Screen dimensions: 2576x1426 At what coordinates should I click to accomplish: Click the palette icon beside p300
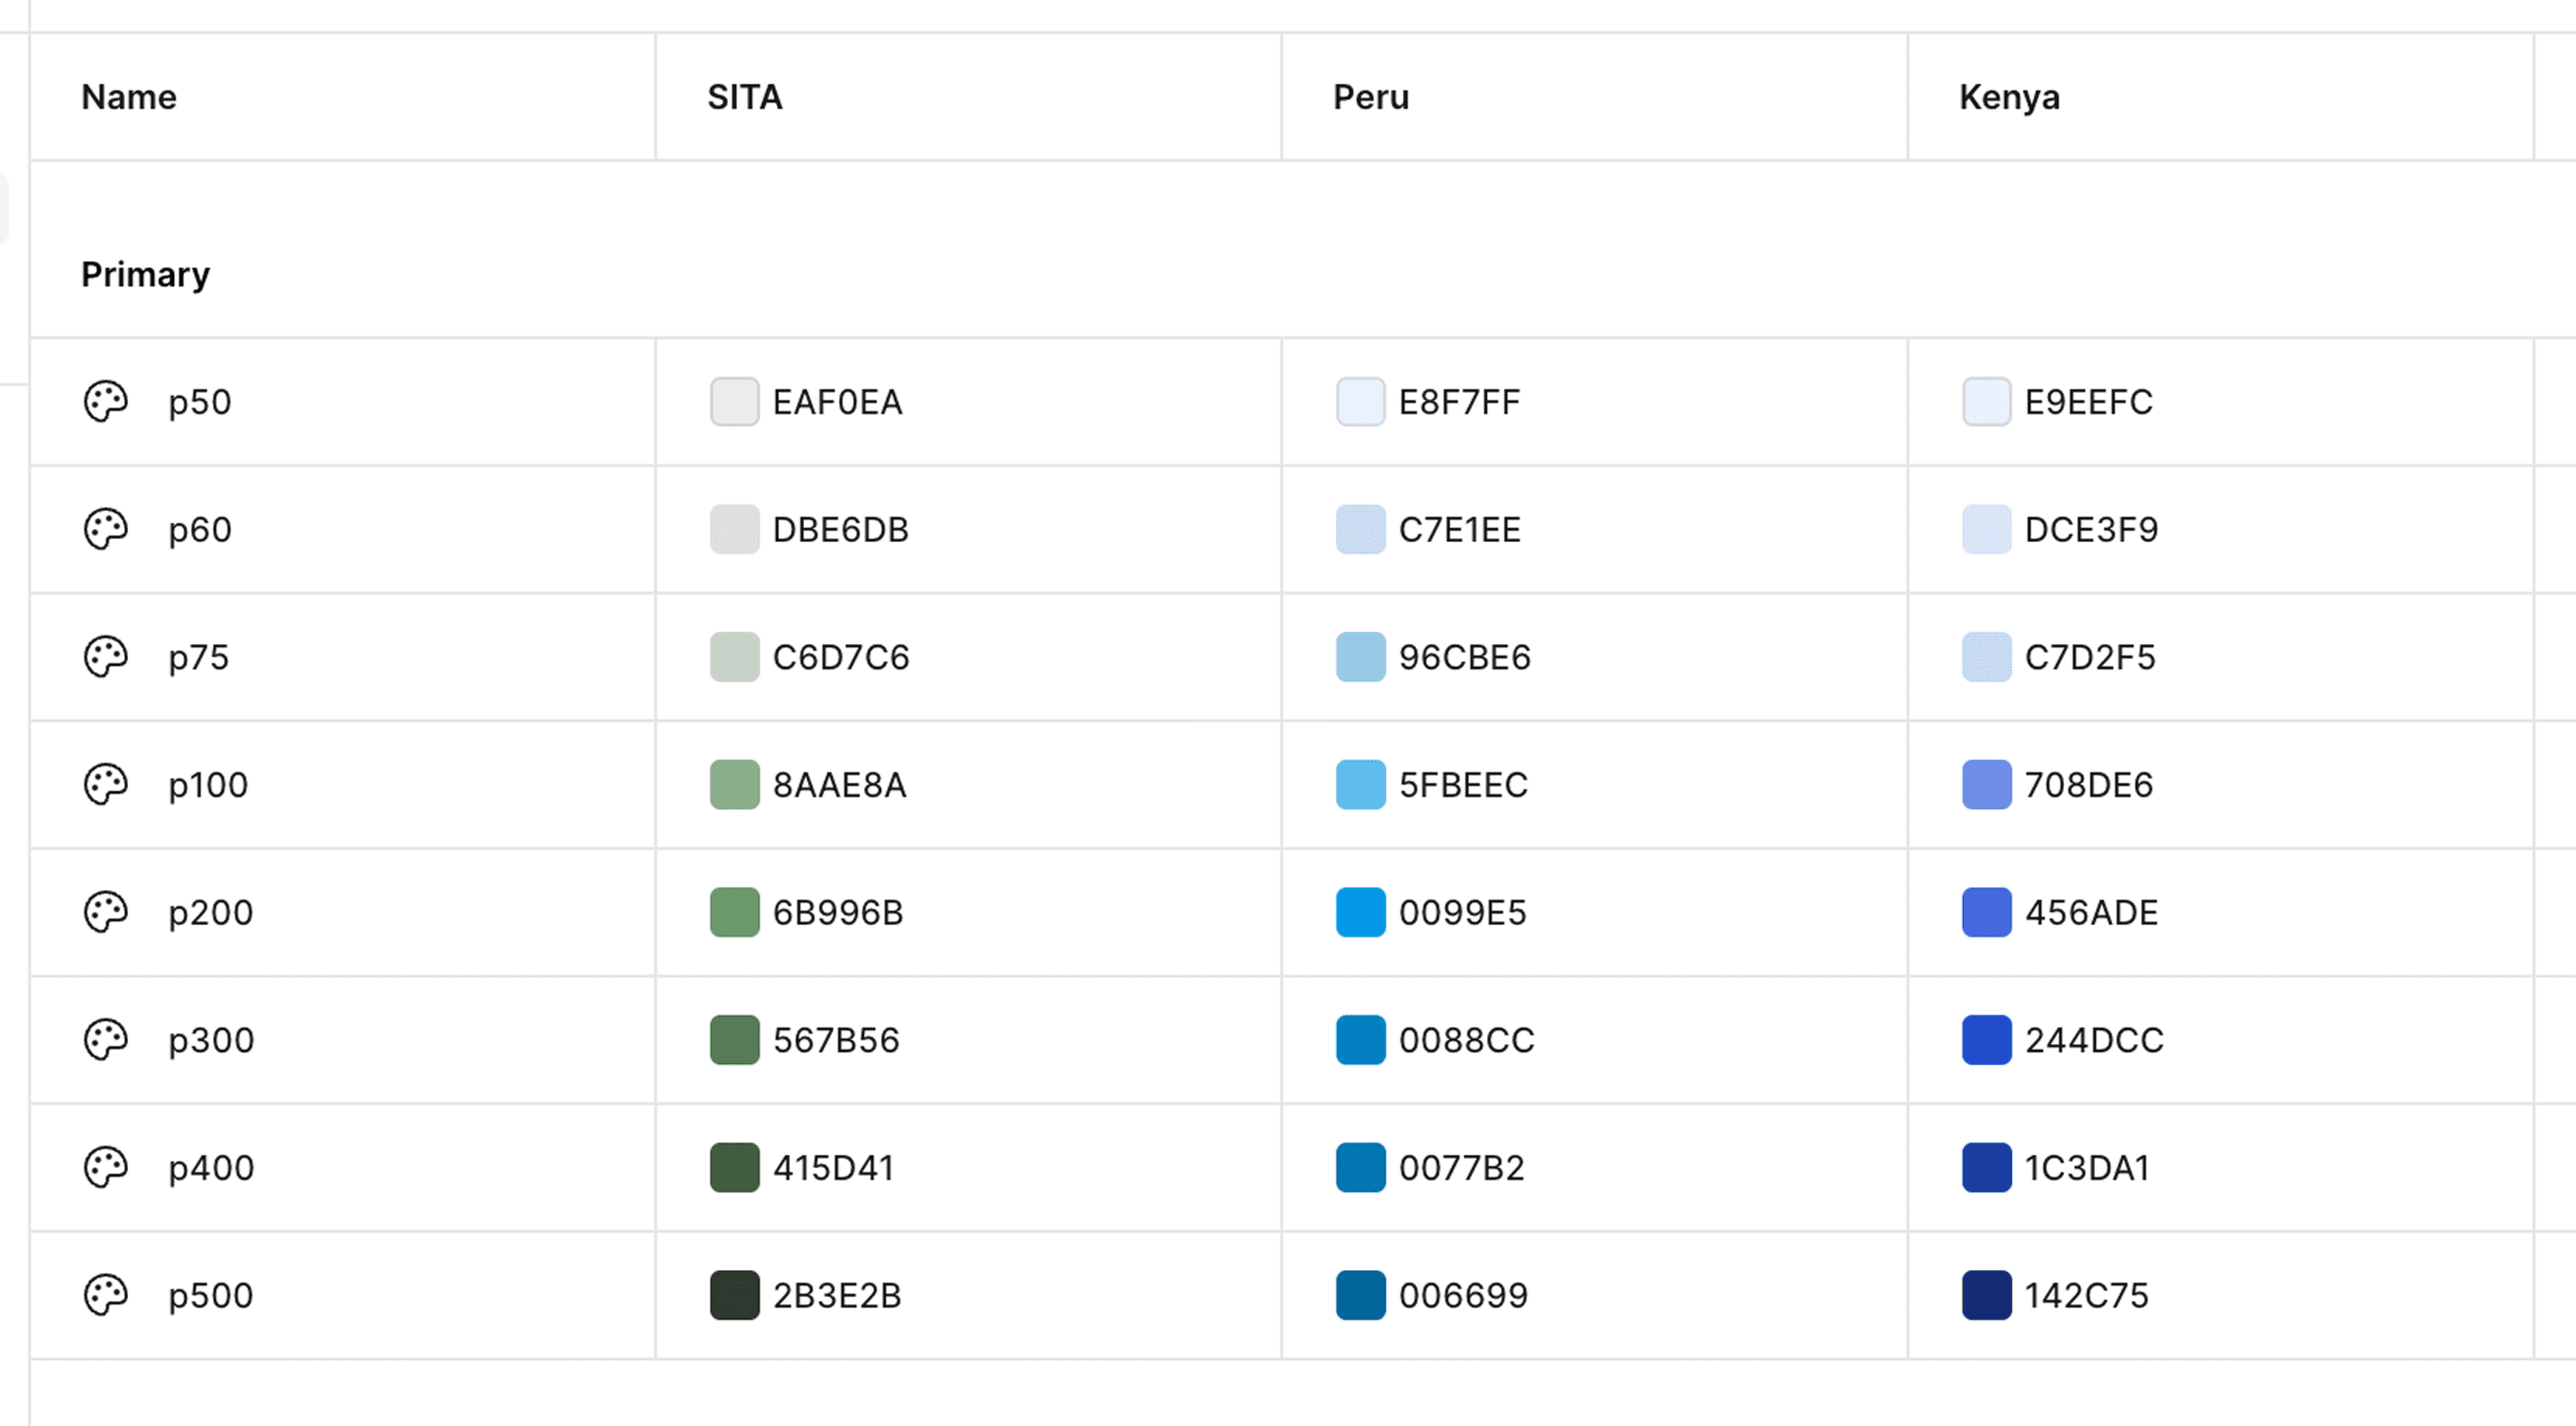tap(105, 1040)
